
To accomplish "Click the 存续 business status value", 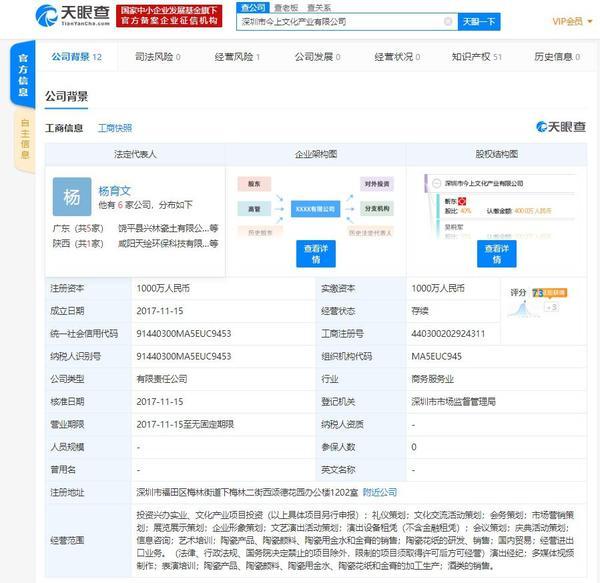I will point(420,311).
